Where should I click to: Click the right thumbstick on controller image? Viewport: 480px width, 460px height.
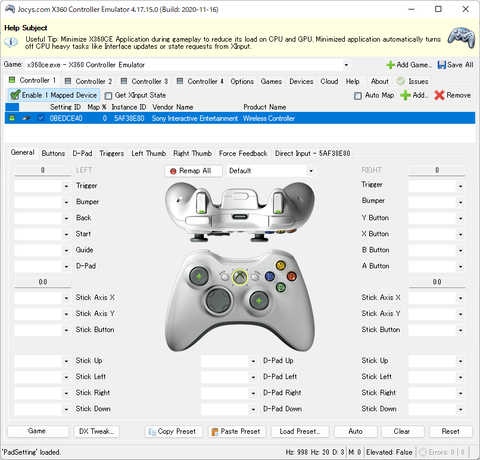[x=259, y=301]
